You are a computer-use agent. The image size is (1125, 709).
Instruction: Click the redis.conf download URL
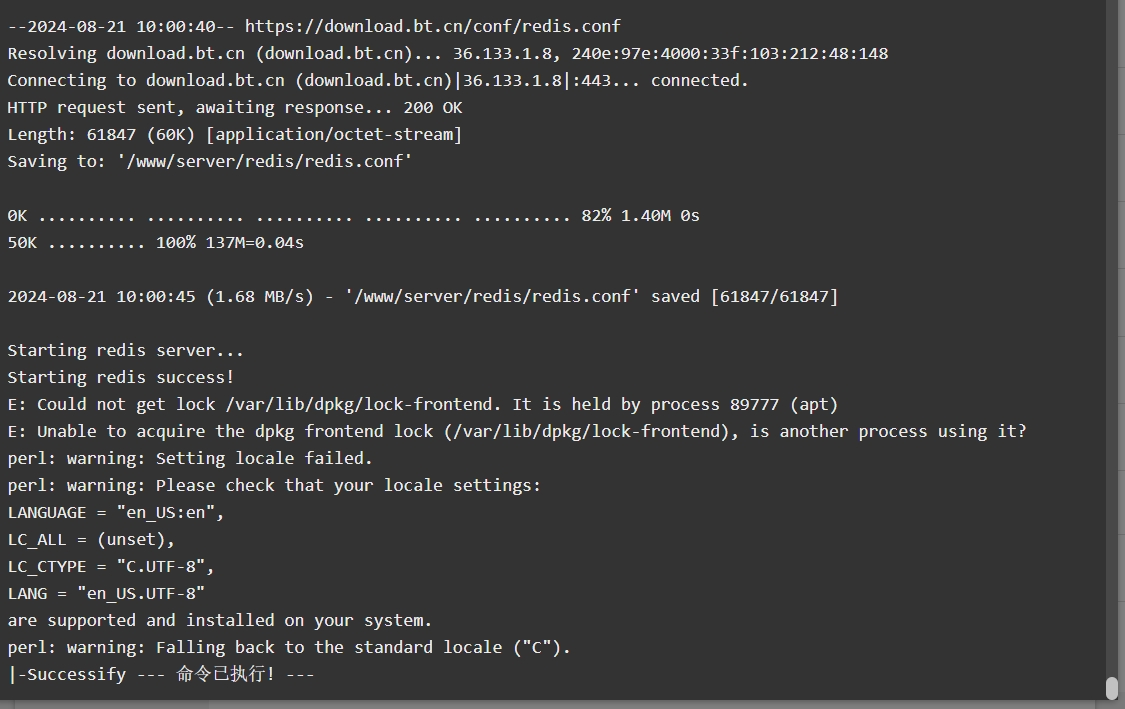click(x=433, y=27)
